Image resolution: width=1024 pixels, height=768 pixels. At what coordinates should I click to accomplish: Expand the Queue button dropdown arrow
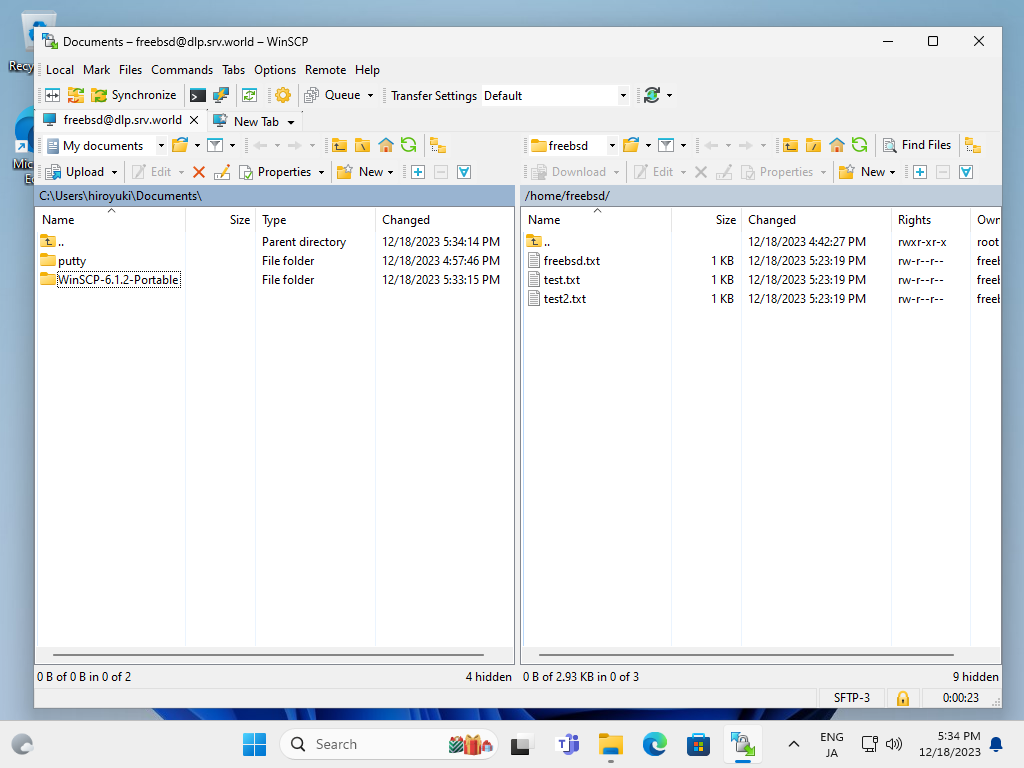click(x=370, y=95)
